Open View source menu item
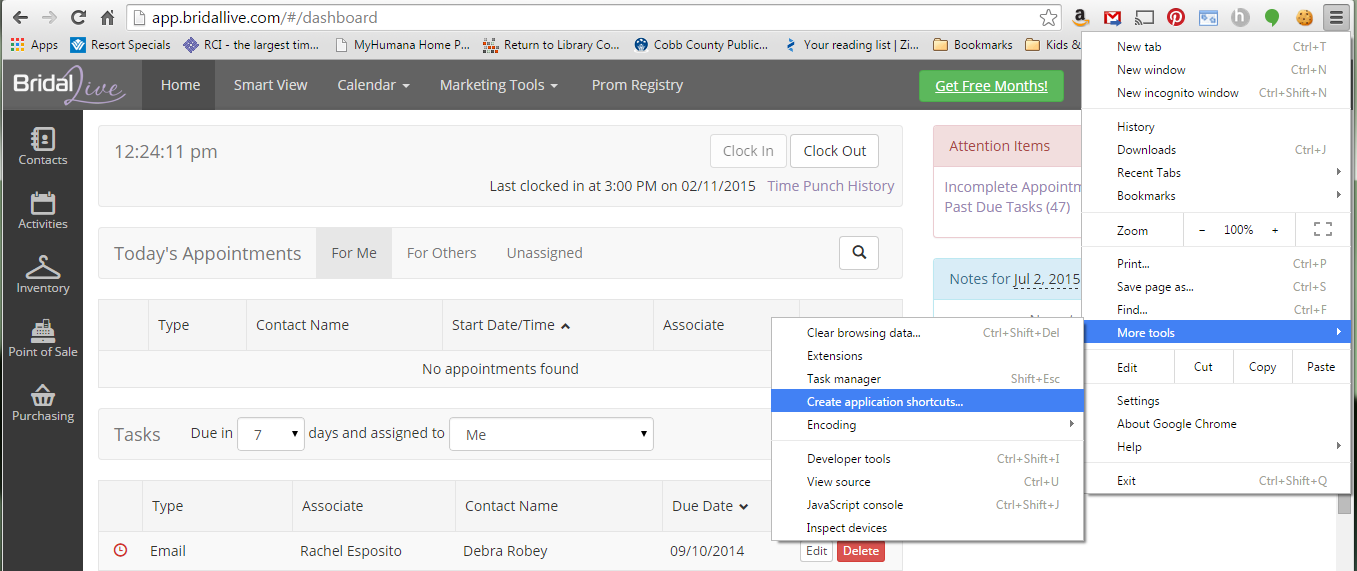 click(x=927, y=482)
